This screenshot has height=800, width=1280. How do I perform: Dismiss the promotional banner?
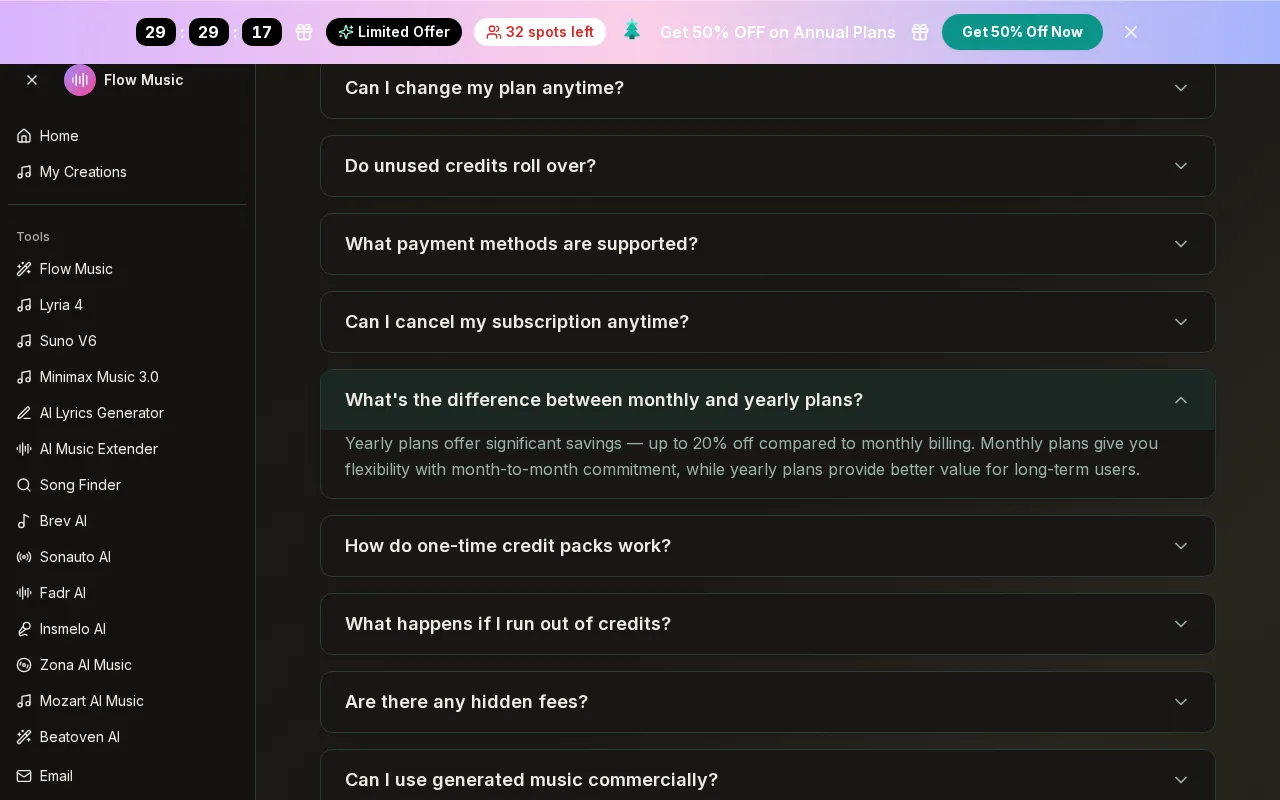point(1131,32)
